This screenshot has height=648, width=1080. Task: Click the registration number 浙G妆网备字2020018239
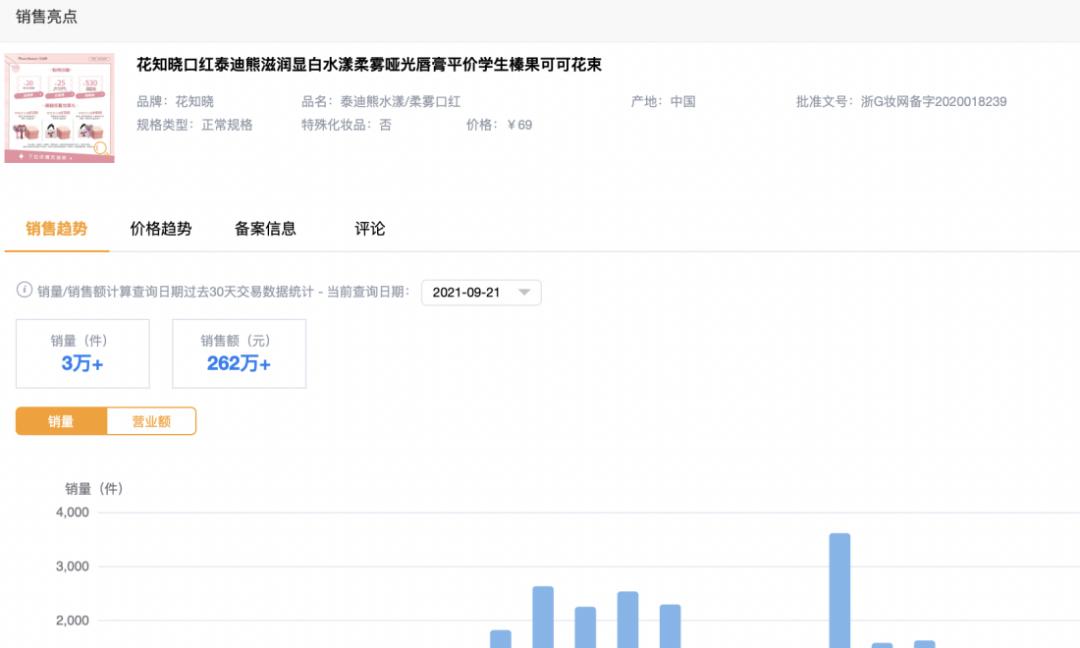pyautogui.click(x=935, y=101)
